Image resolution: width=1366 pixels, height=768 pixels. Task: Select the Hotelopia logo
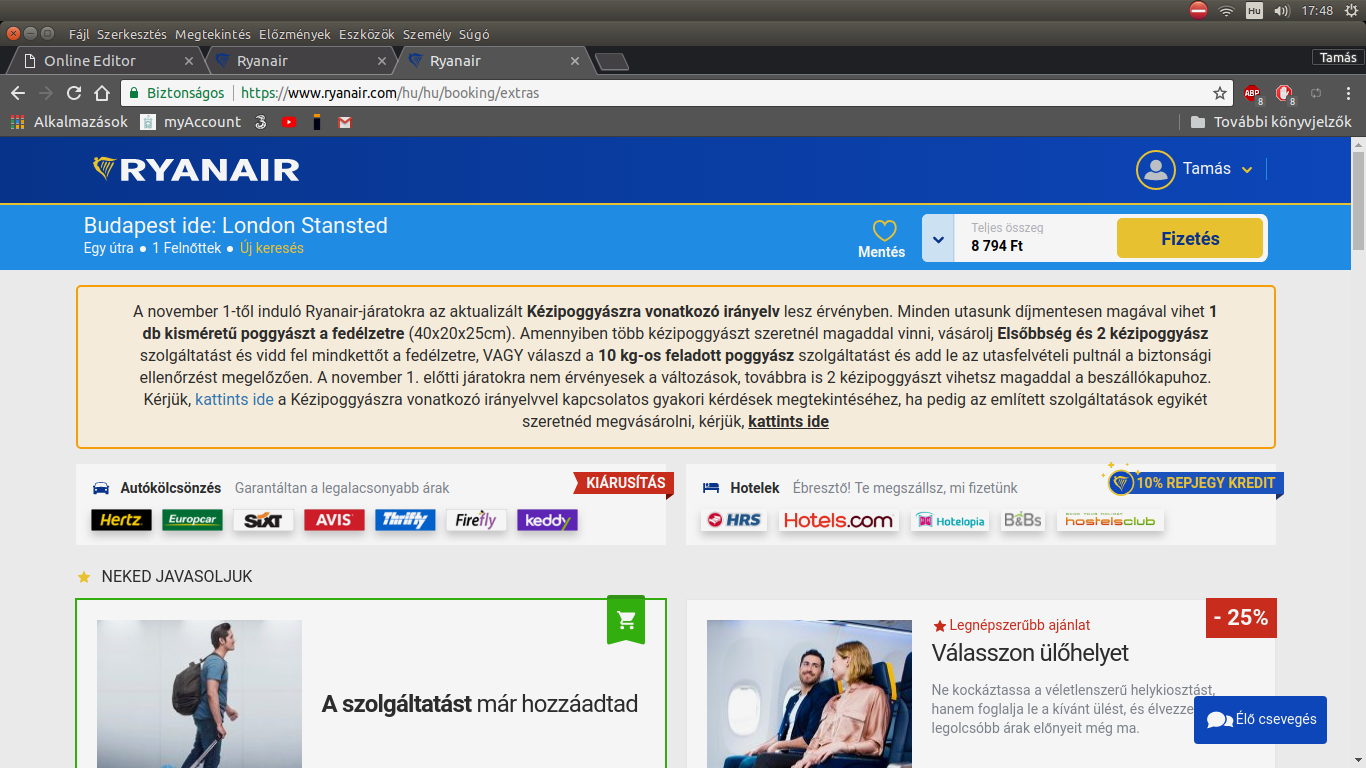click(950, 520)
